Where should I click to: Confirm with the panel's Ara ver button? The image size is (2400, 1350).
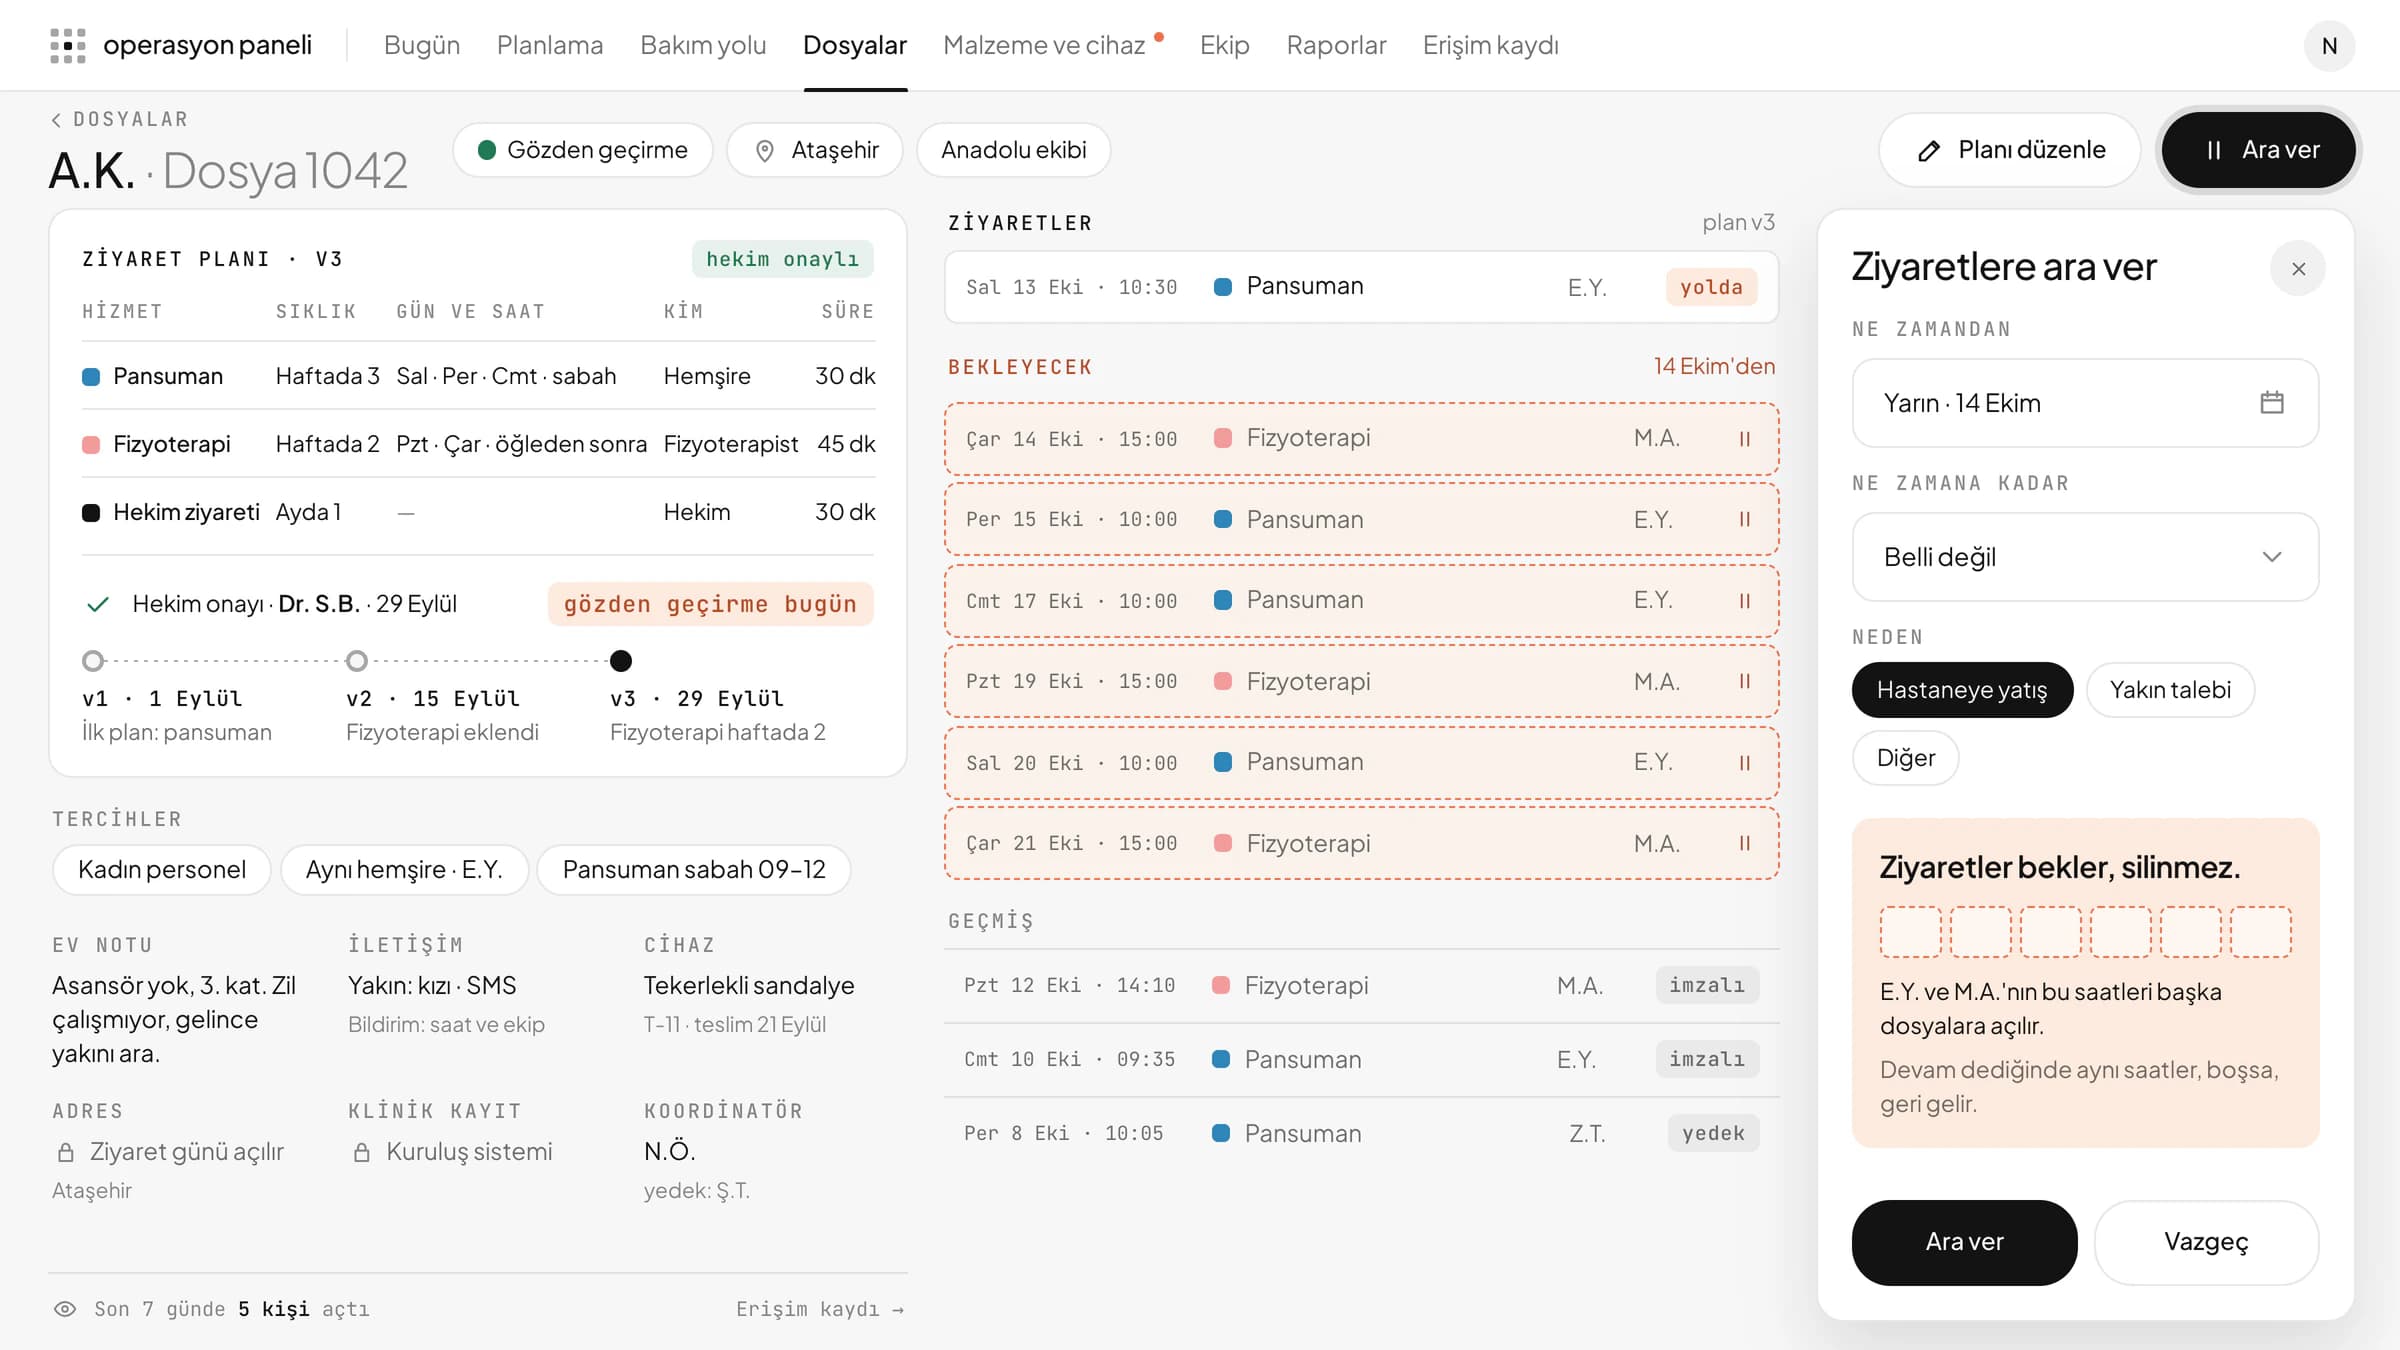(1964, 1242)
